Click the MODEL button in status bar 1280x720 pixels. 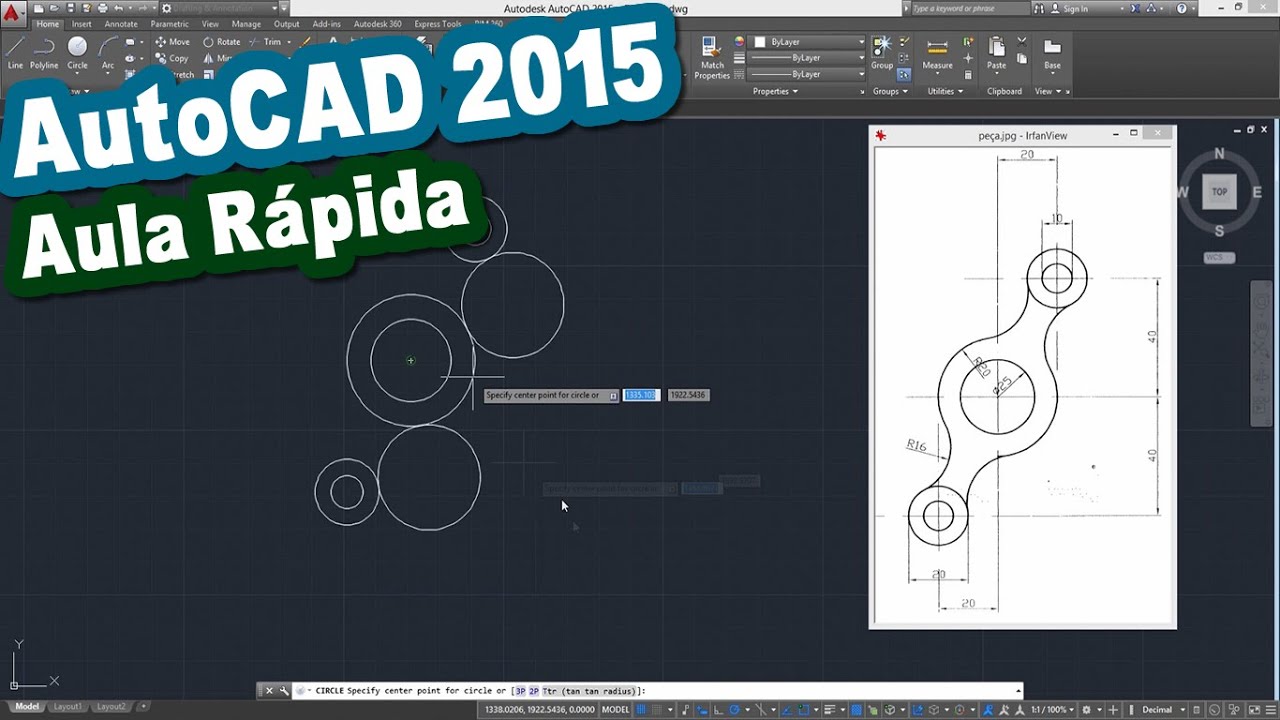click(616, 710)
